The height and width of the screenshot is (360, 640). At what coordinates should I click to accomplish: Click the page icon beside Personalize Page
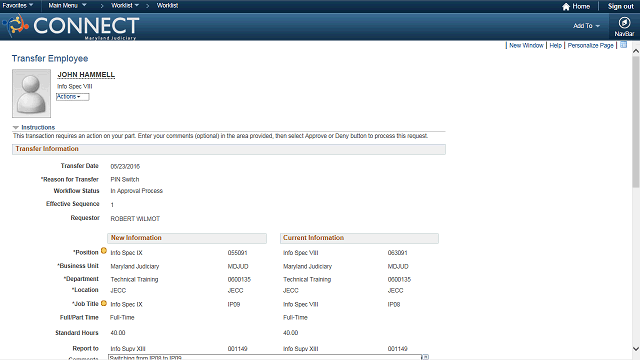[623, 45]
